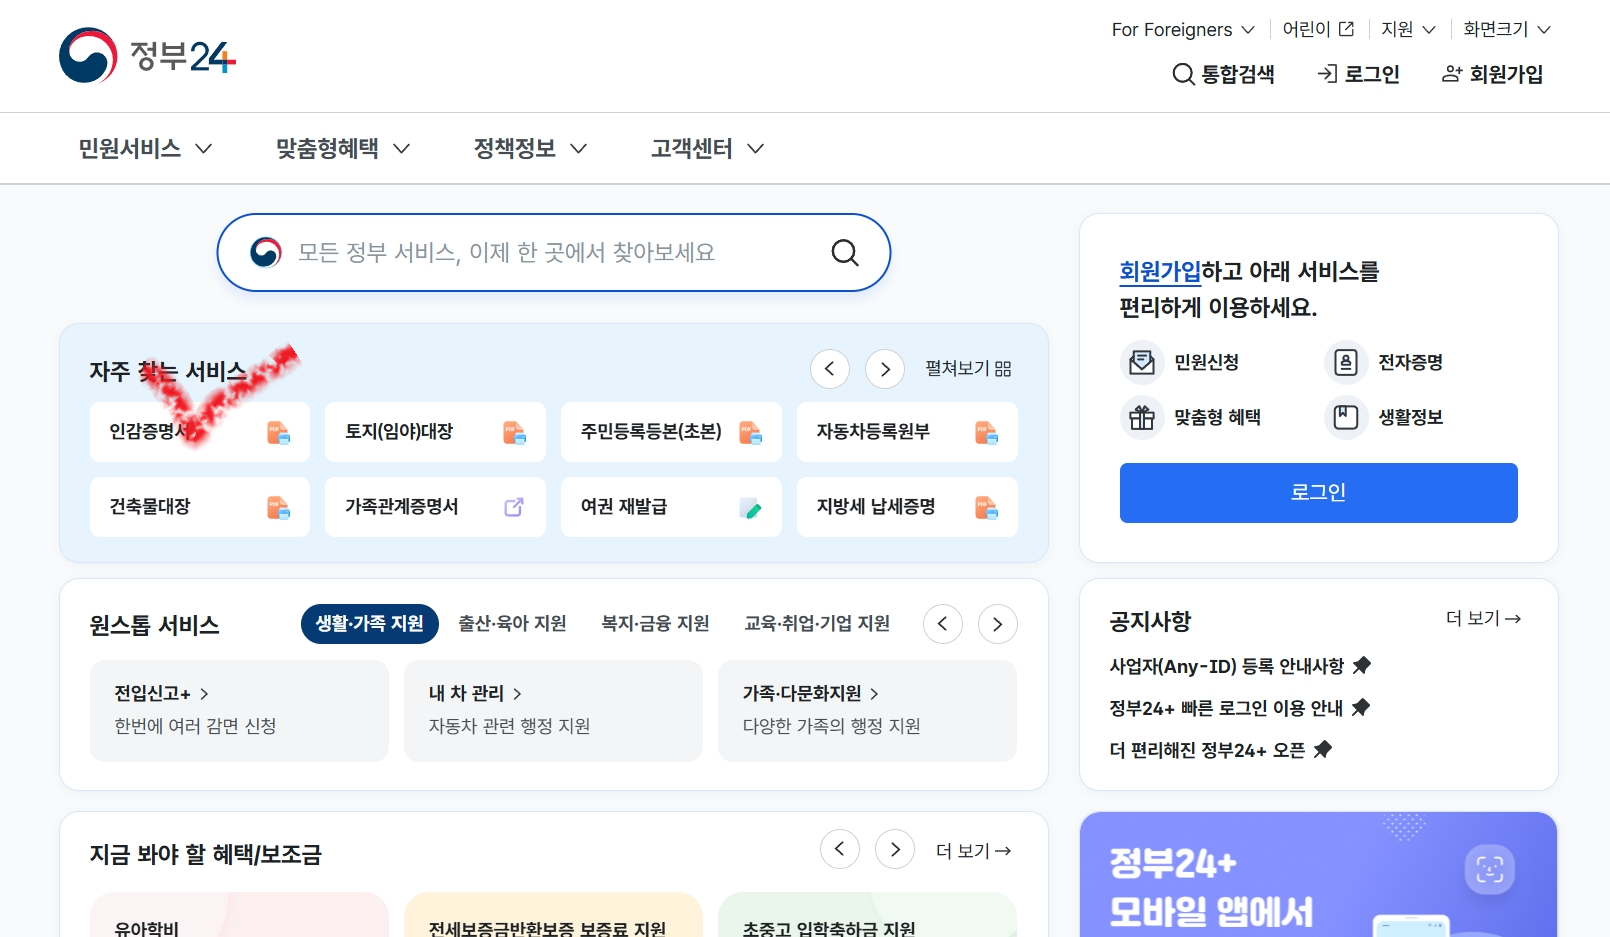The width and height of the screenshot is (1610, 937).
Task: Open 전세보증금반환보증 보증료 지원 card
Action: (x=553, y=915)
